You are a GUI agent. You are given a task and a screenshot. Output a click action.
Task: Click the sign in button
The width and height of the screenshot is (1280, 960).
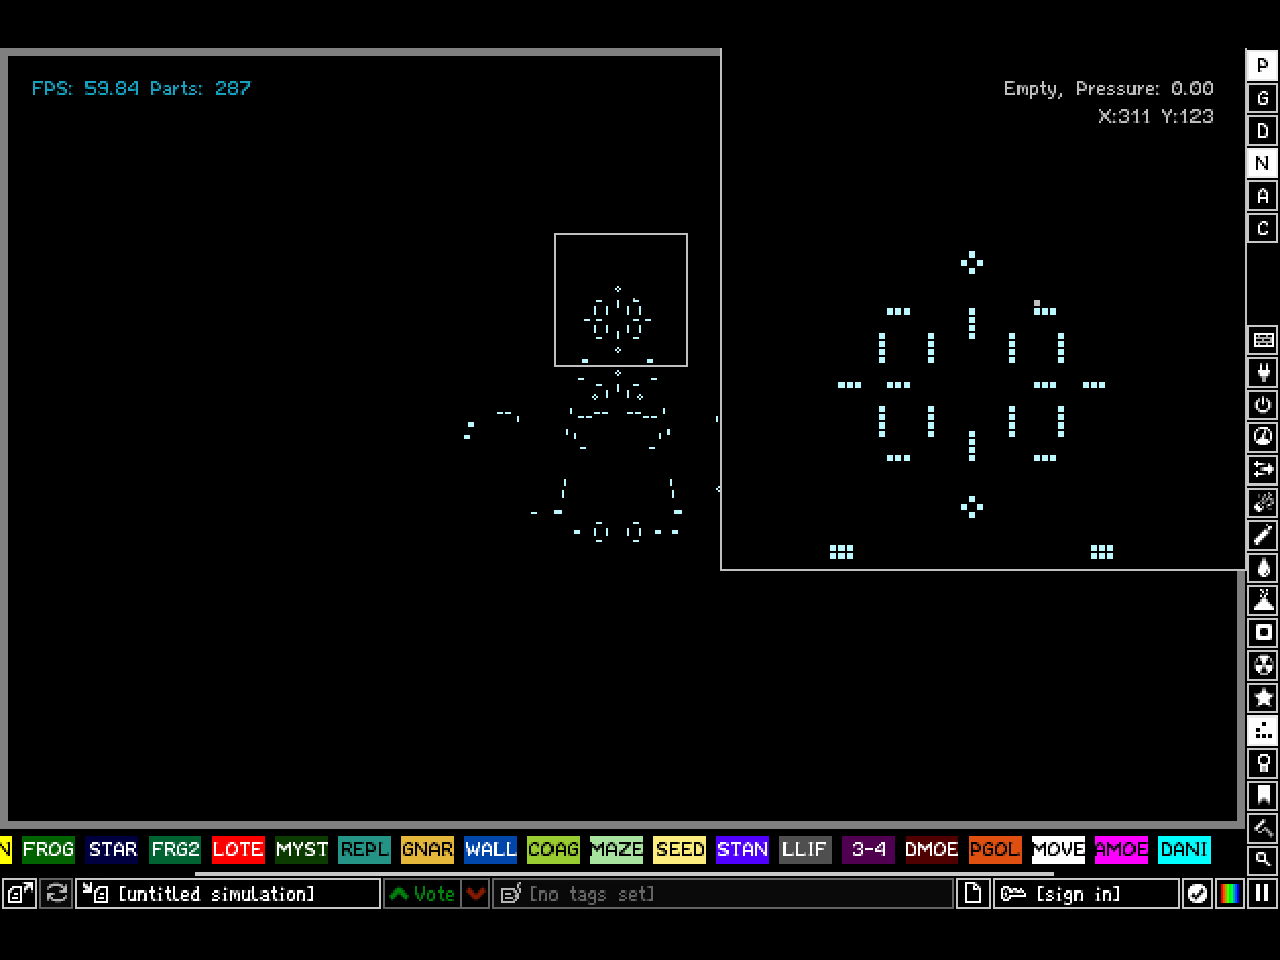pos(1086,893)
